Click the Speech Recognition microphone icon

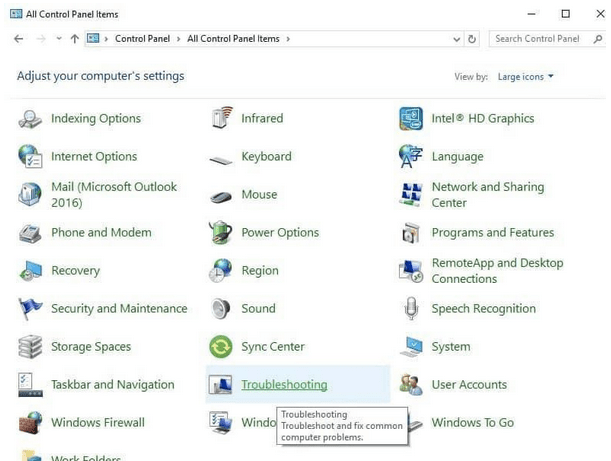click(x=411, y=309)
